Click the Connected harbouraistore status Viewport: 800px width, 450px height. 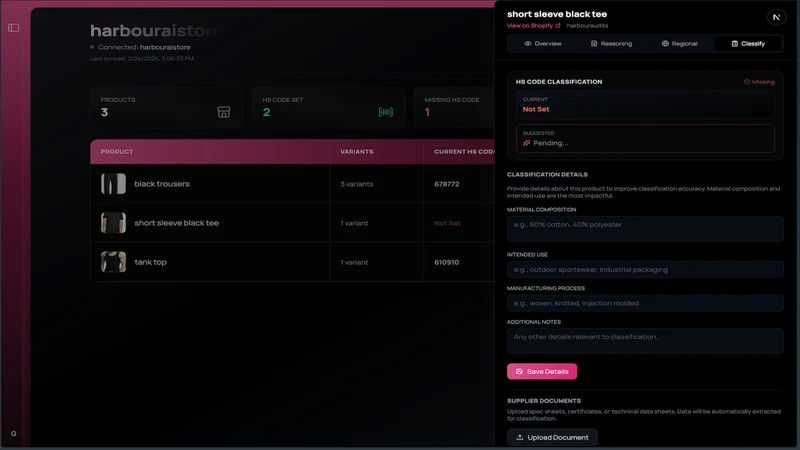[x=140, y=47]
